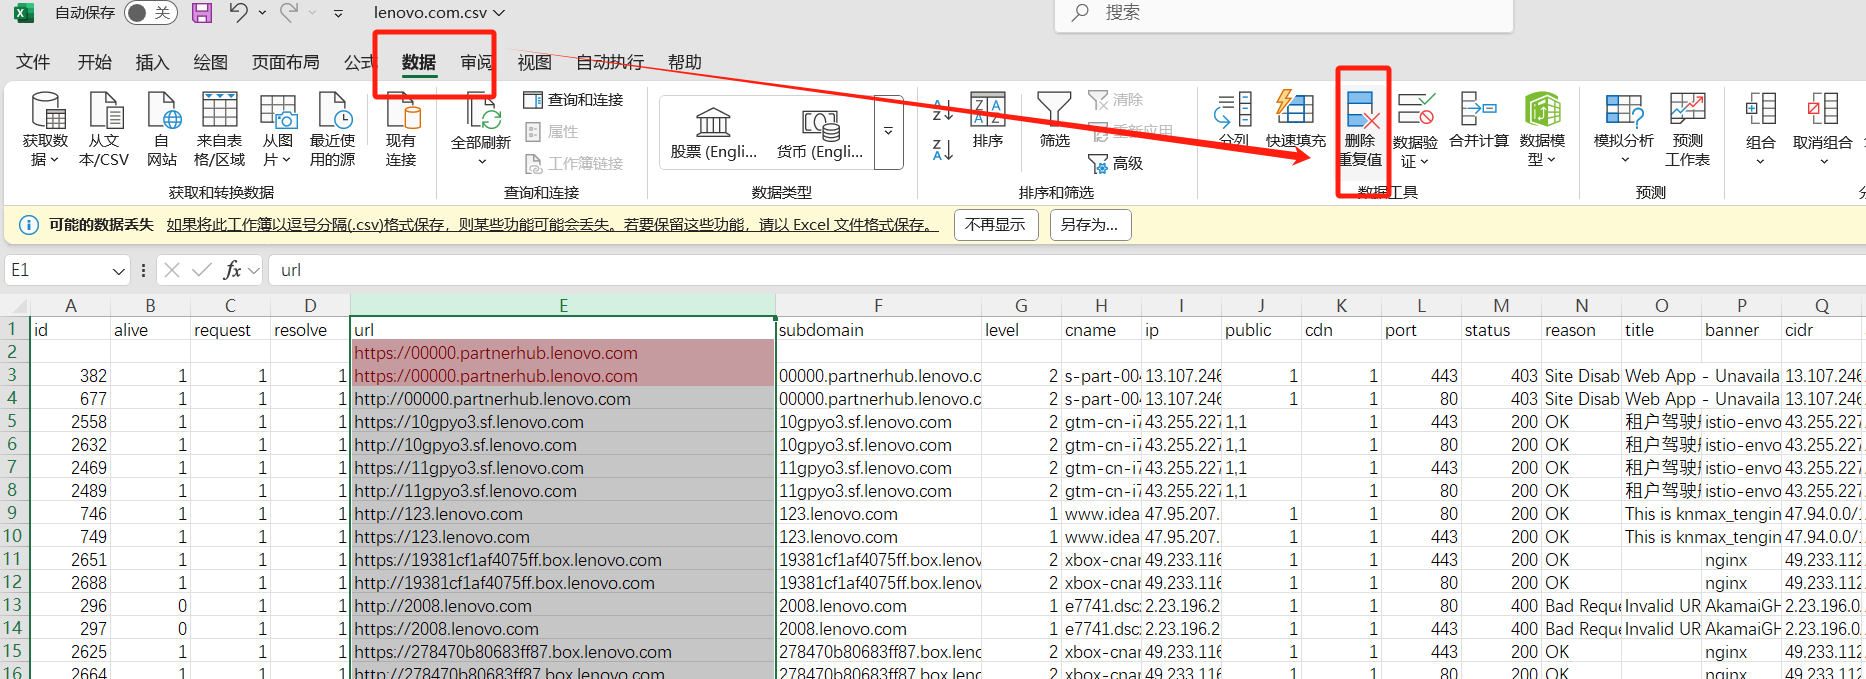
Task: Open the Name Box dropdown arrow
Action: click(x=118, y=270)
